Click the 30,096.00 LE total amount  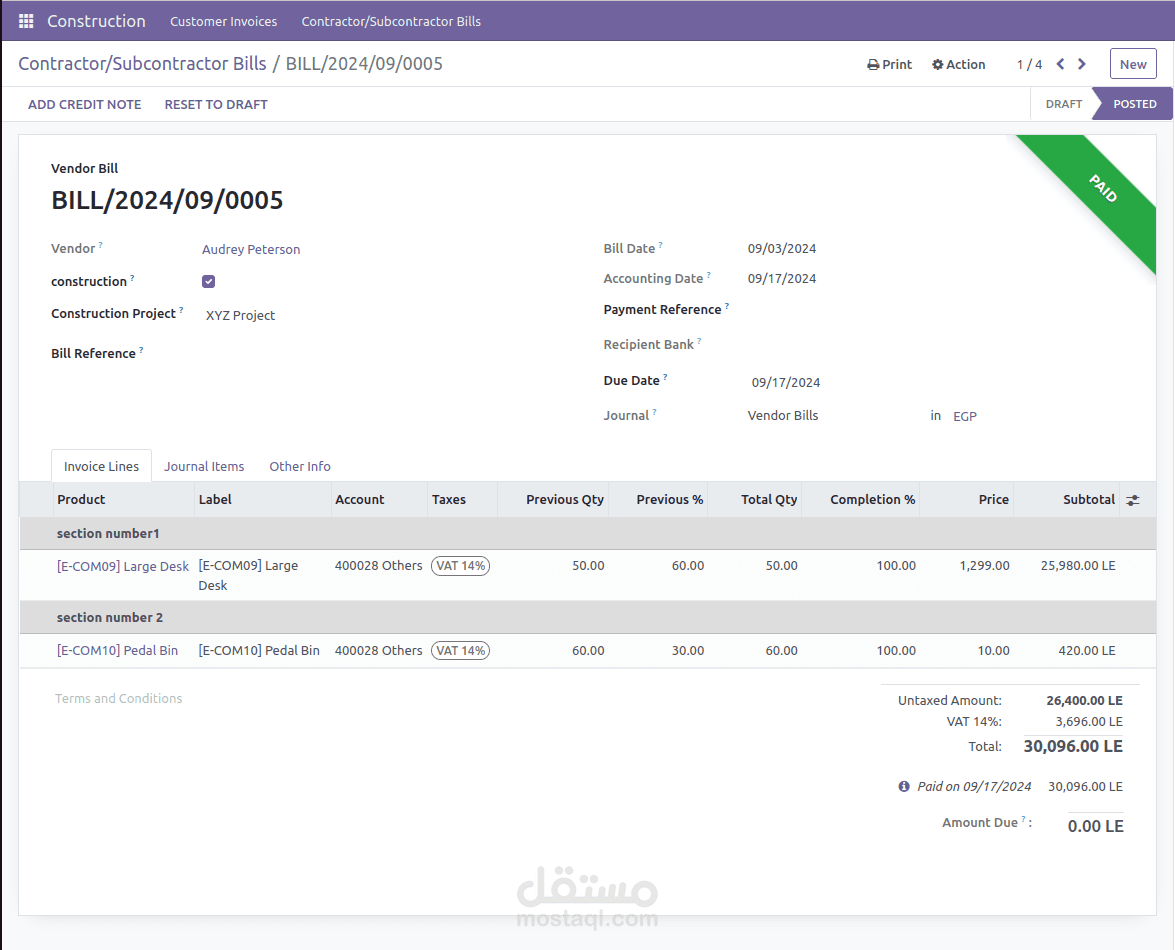[1072, 746]
